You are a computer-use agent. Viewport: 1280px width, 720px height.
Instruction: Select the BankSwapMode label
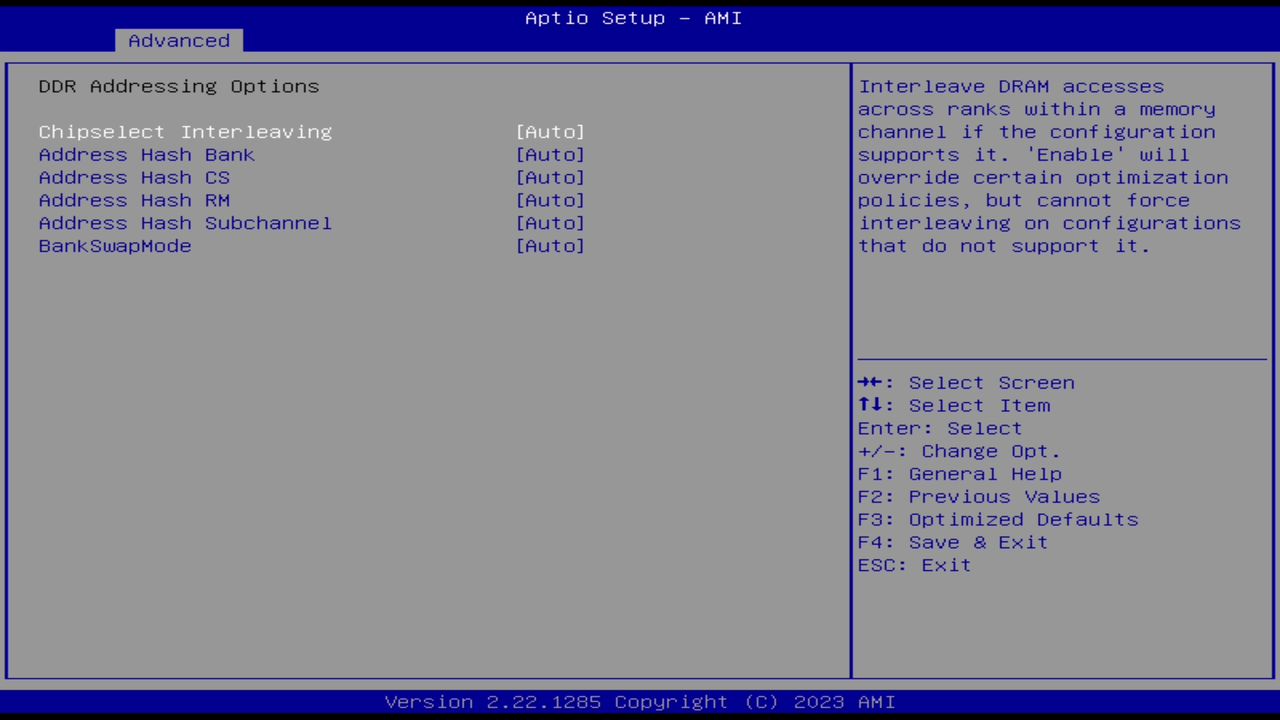pyautogui.click(x=115, y=246)
